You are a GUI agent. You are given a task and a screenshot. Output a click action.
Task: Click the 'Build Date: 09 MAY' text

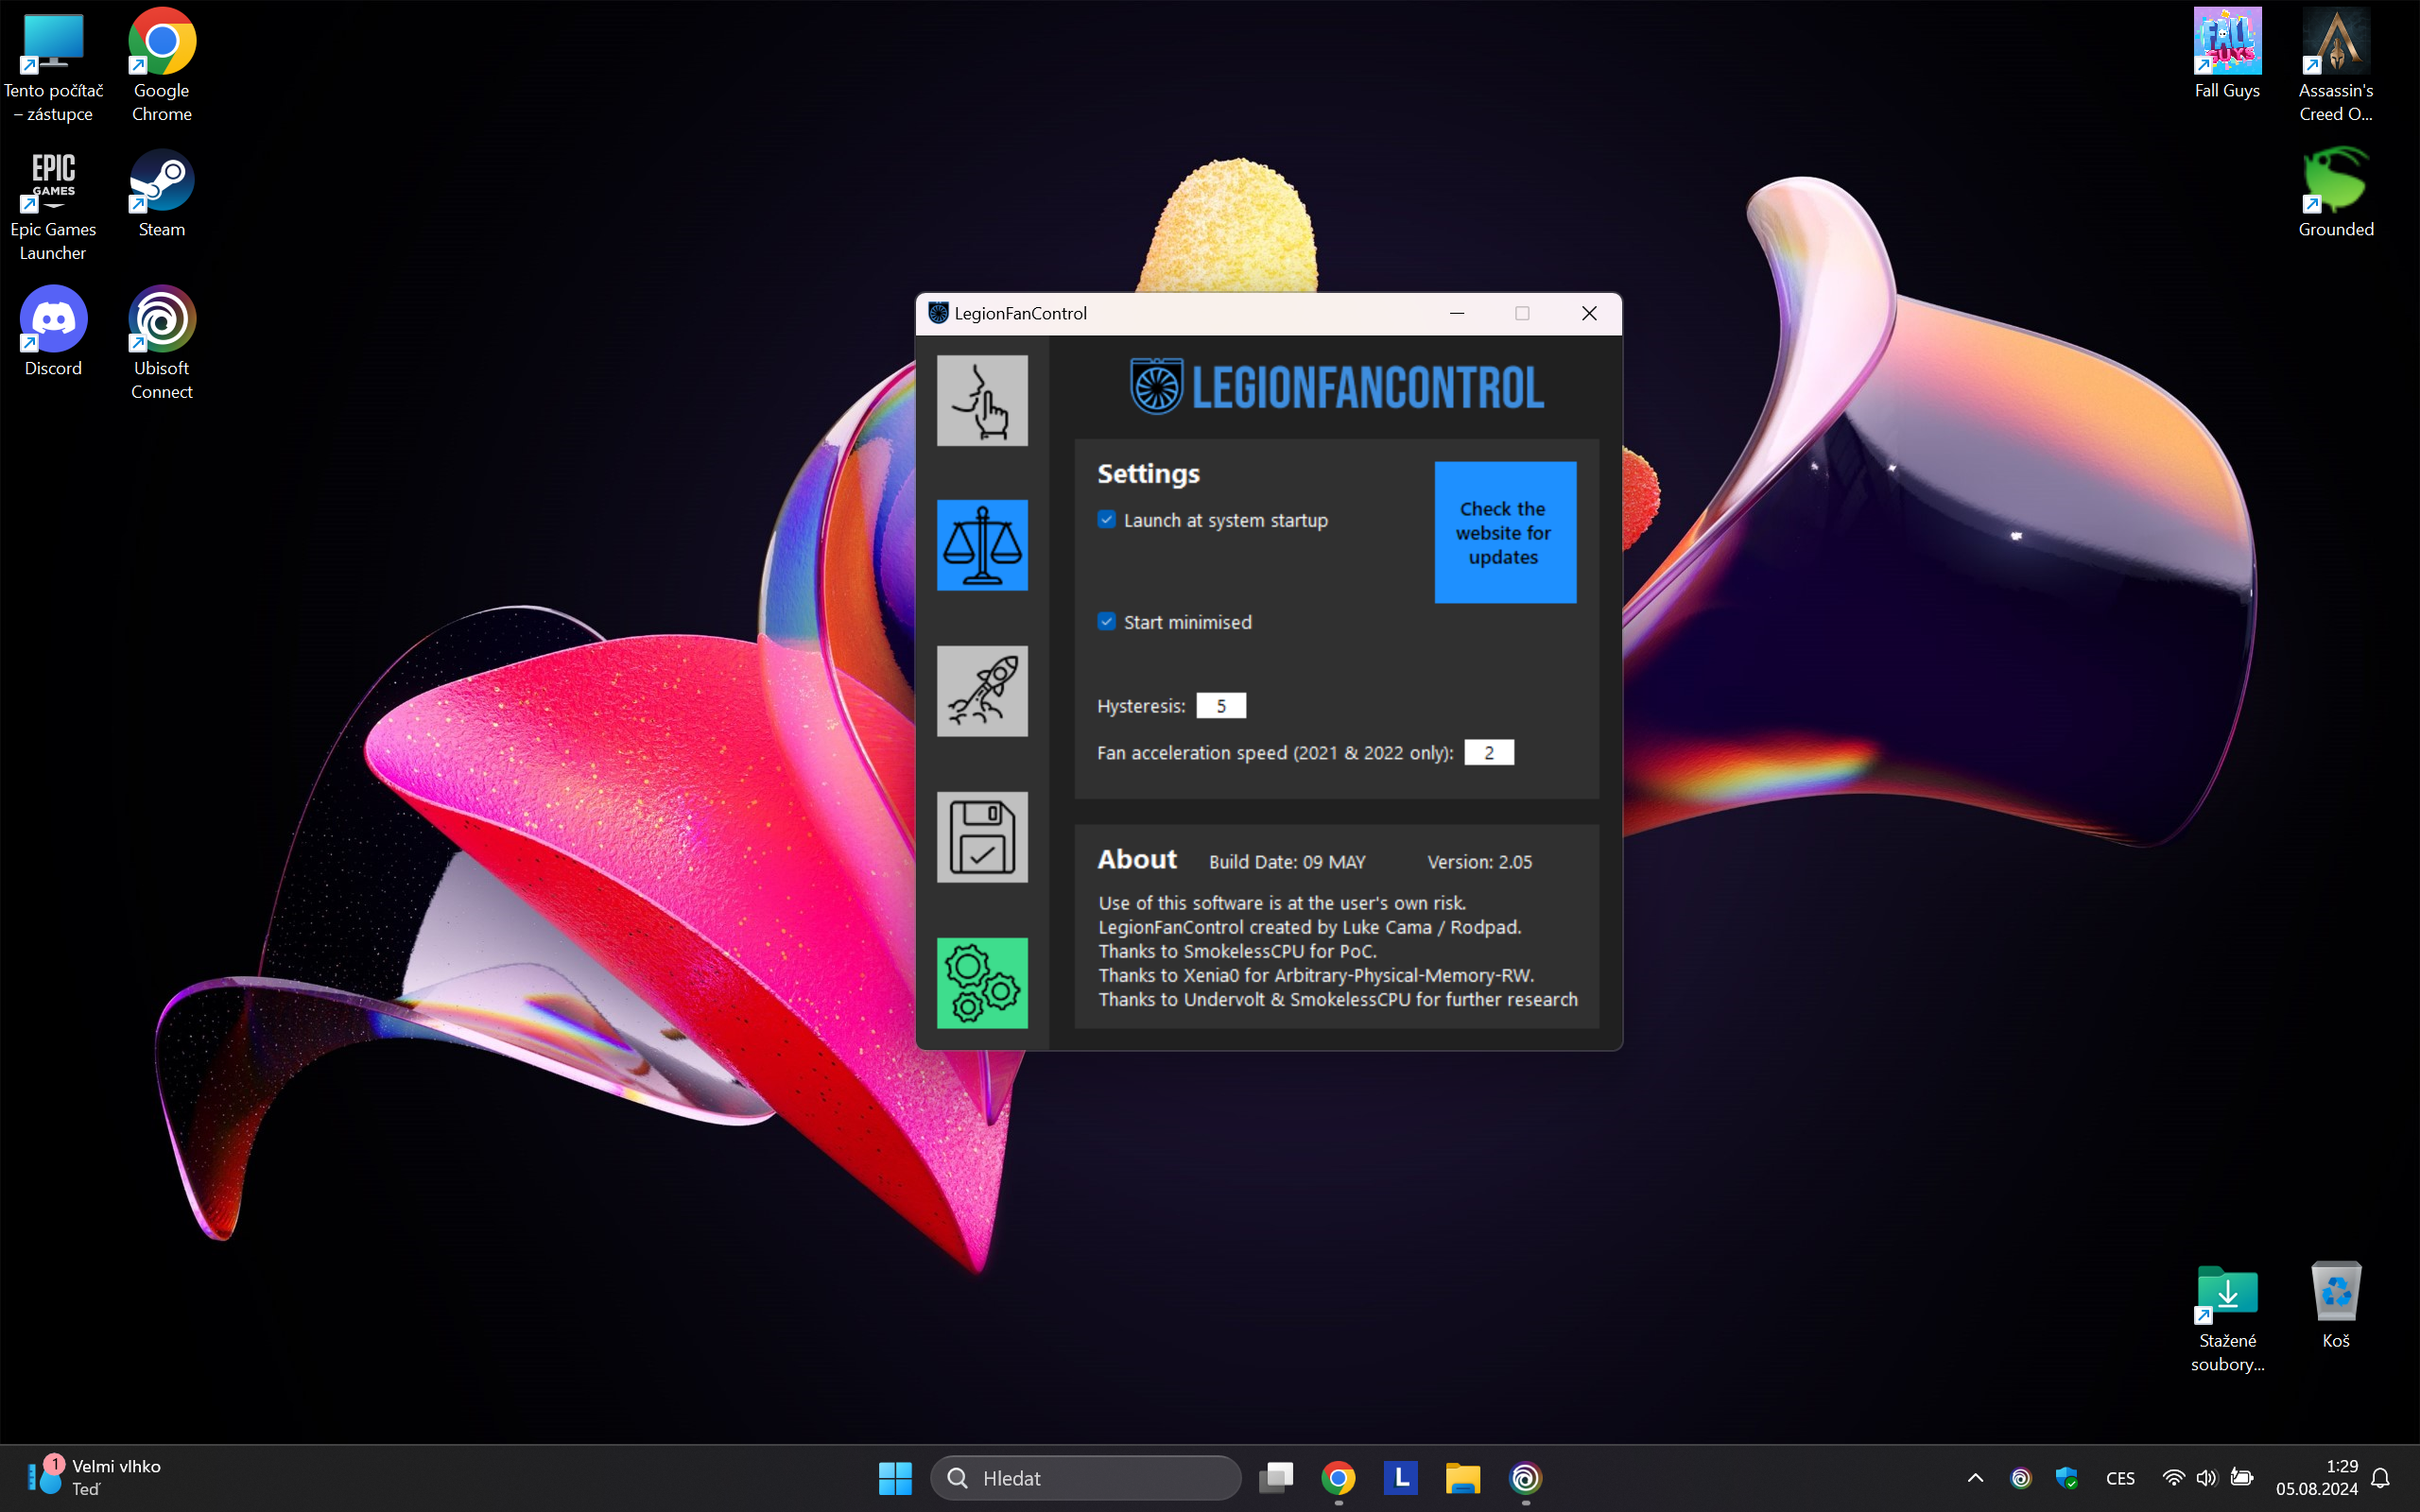coord(1287,862)
